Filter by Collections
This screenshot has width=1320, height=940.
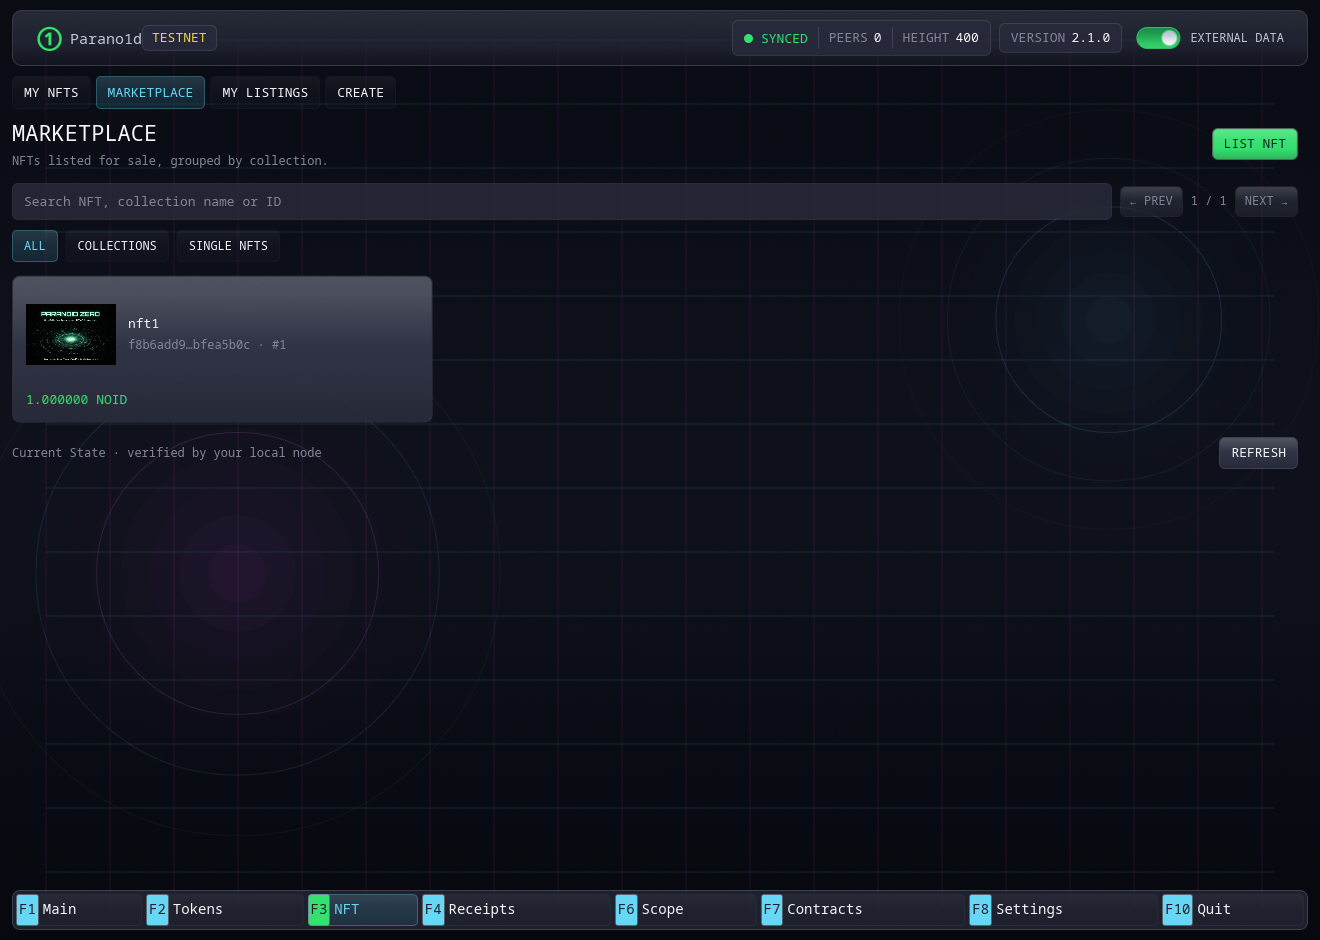coord(117,246)
